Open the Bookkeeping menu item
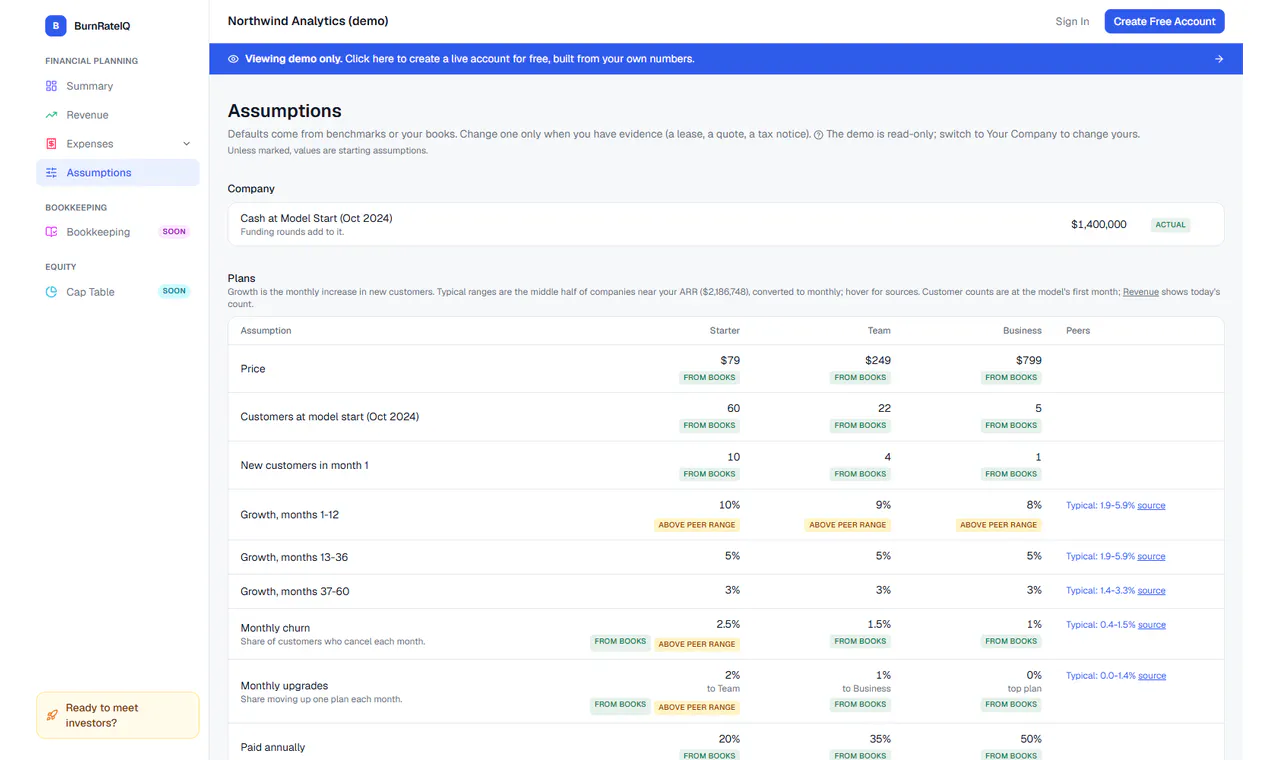Viewport: 1270px width, 760px height. 118,232
